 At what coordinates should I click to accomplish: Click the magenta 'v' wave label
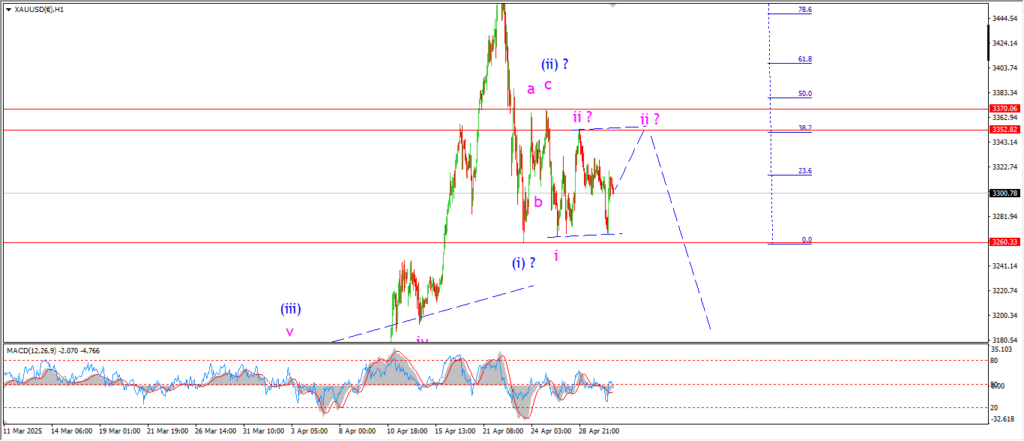289,332
